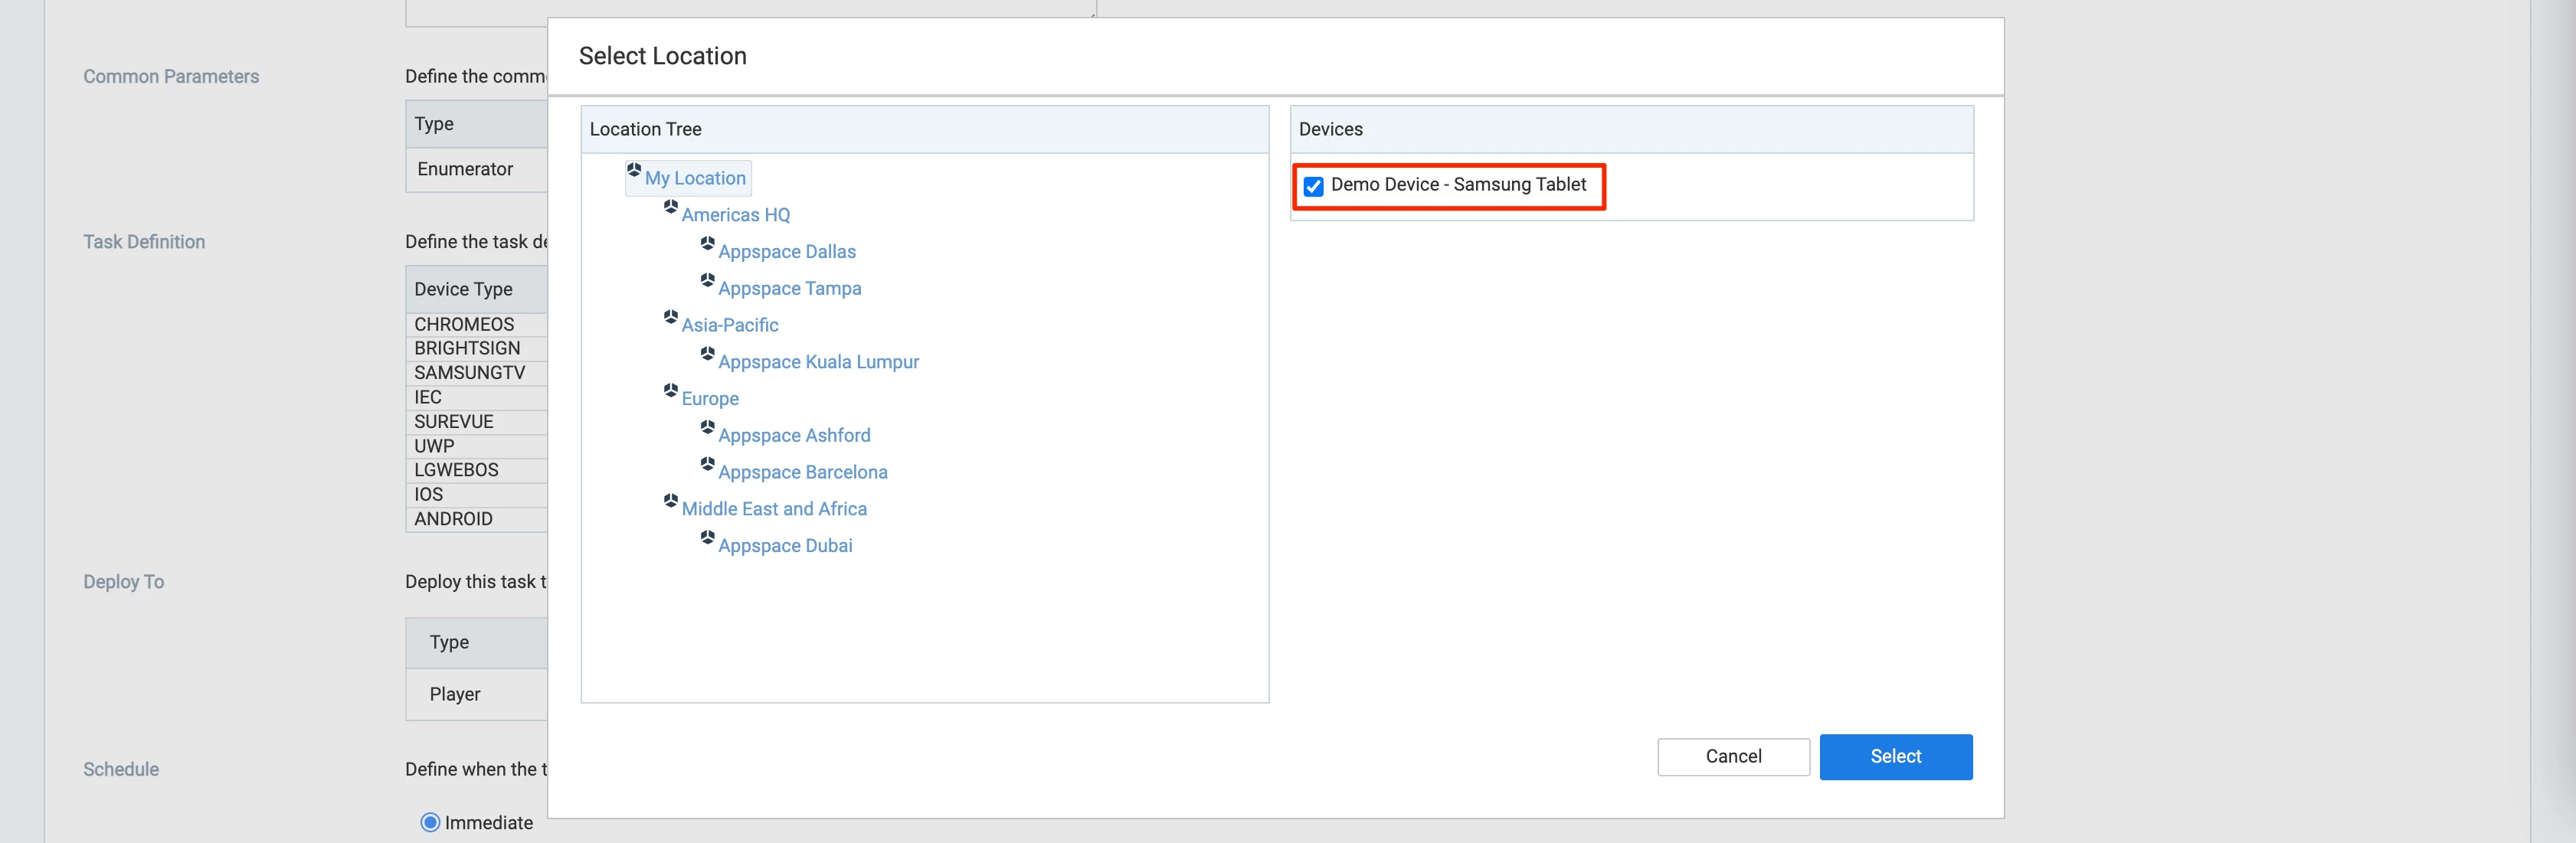The height and width of the screenshot is (843, 2576).
Task: Click the Appspace Dubai location icon
Action: coord(707,538)
